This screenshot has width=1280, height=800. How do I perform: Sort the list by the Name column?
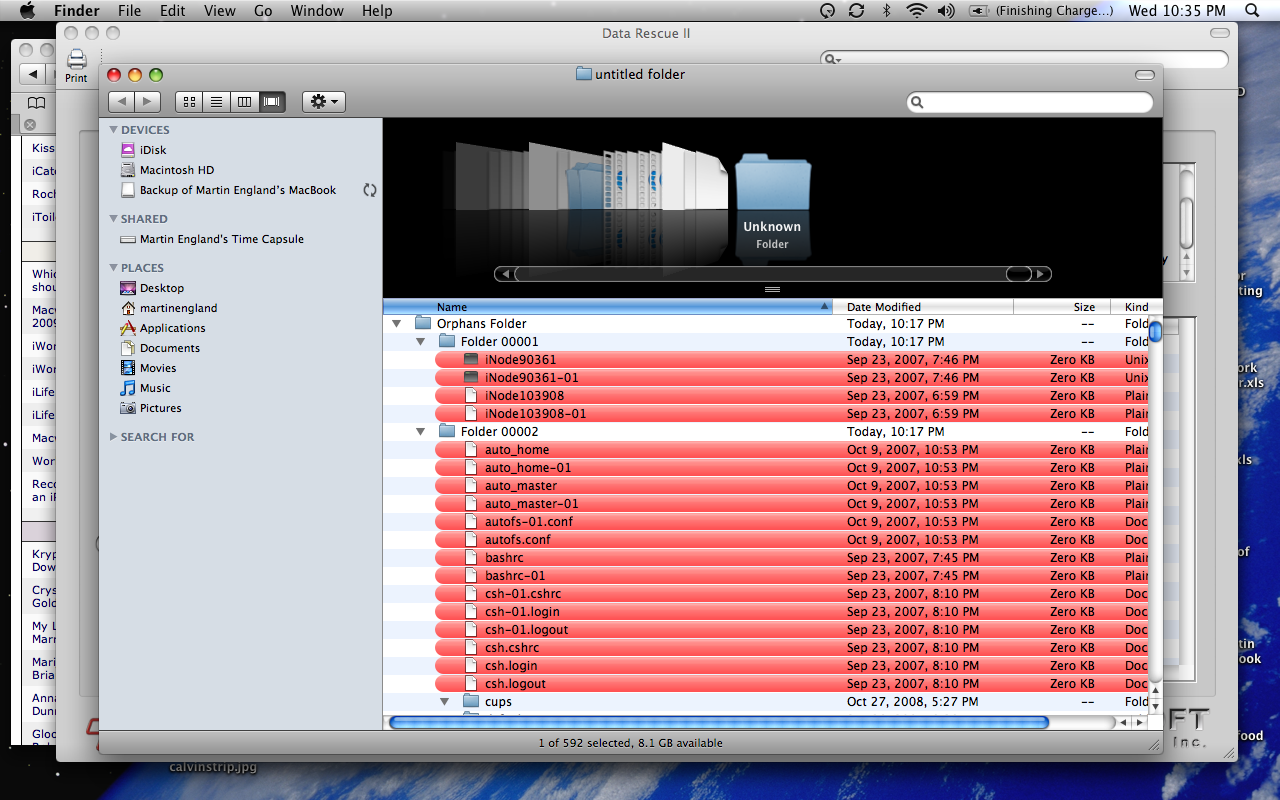point(608,307)
